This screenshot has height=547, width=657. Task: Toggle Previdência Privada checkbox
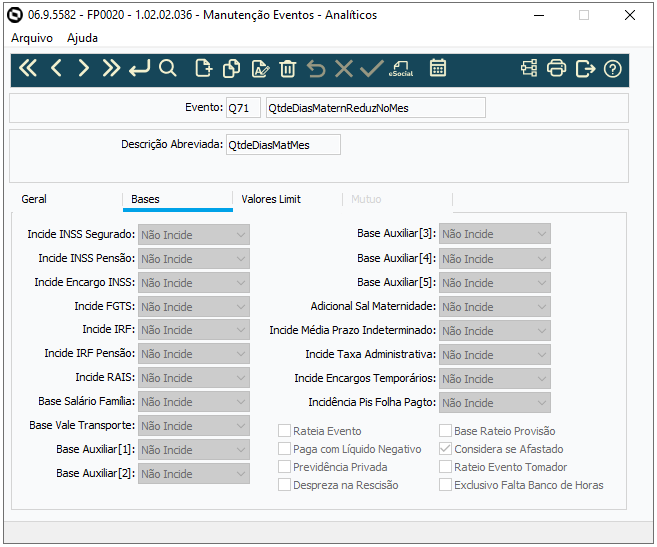tap(285, 467)
